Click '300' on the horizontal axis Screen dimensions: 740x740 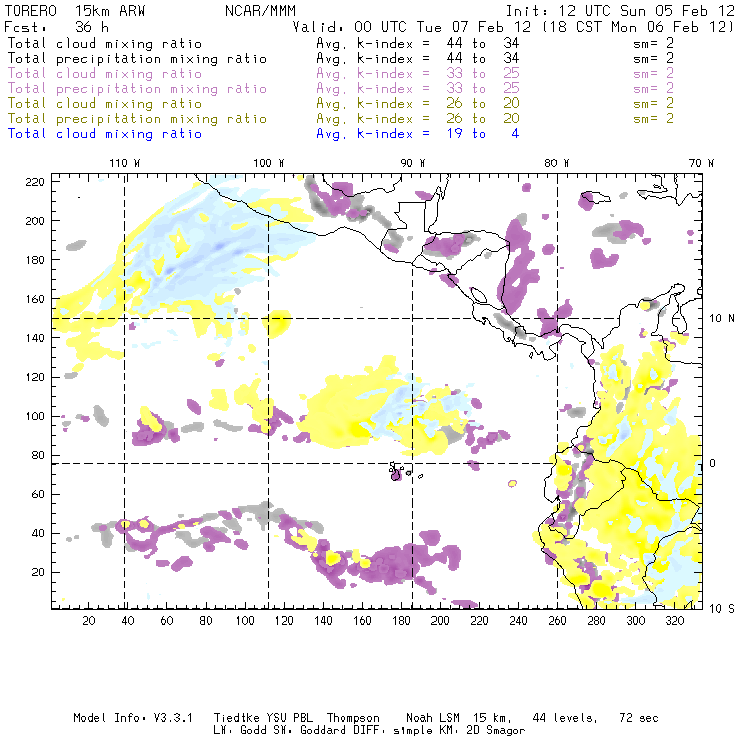click(636, 621)
